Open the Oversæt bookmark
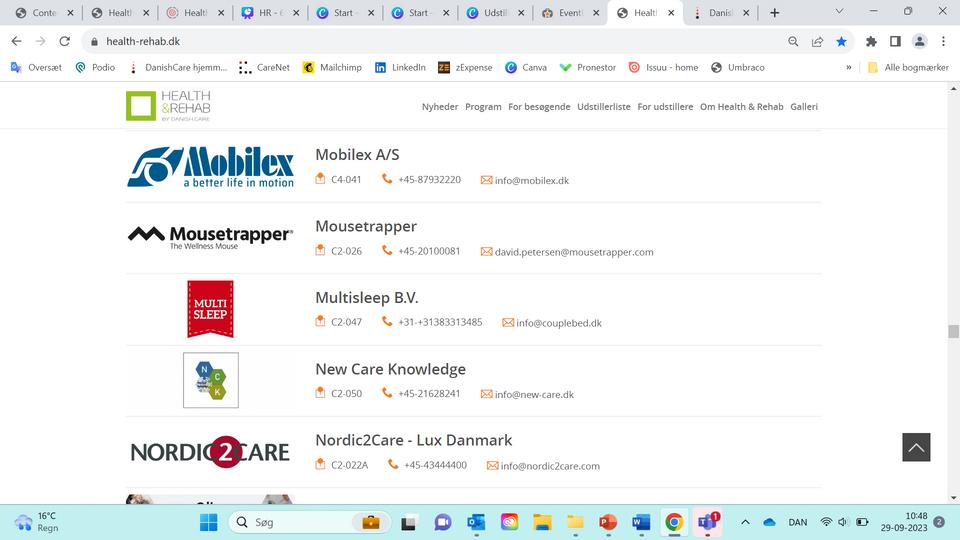Screen dimensions: 960x540 pyautogui.click(x=36, y=67)
